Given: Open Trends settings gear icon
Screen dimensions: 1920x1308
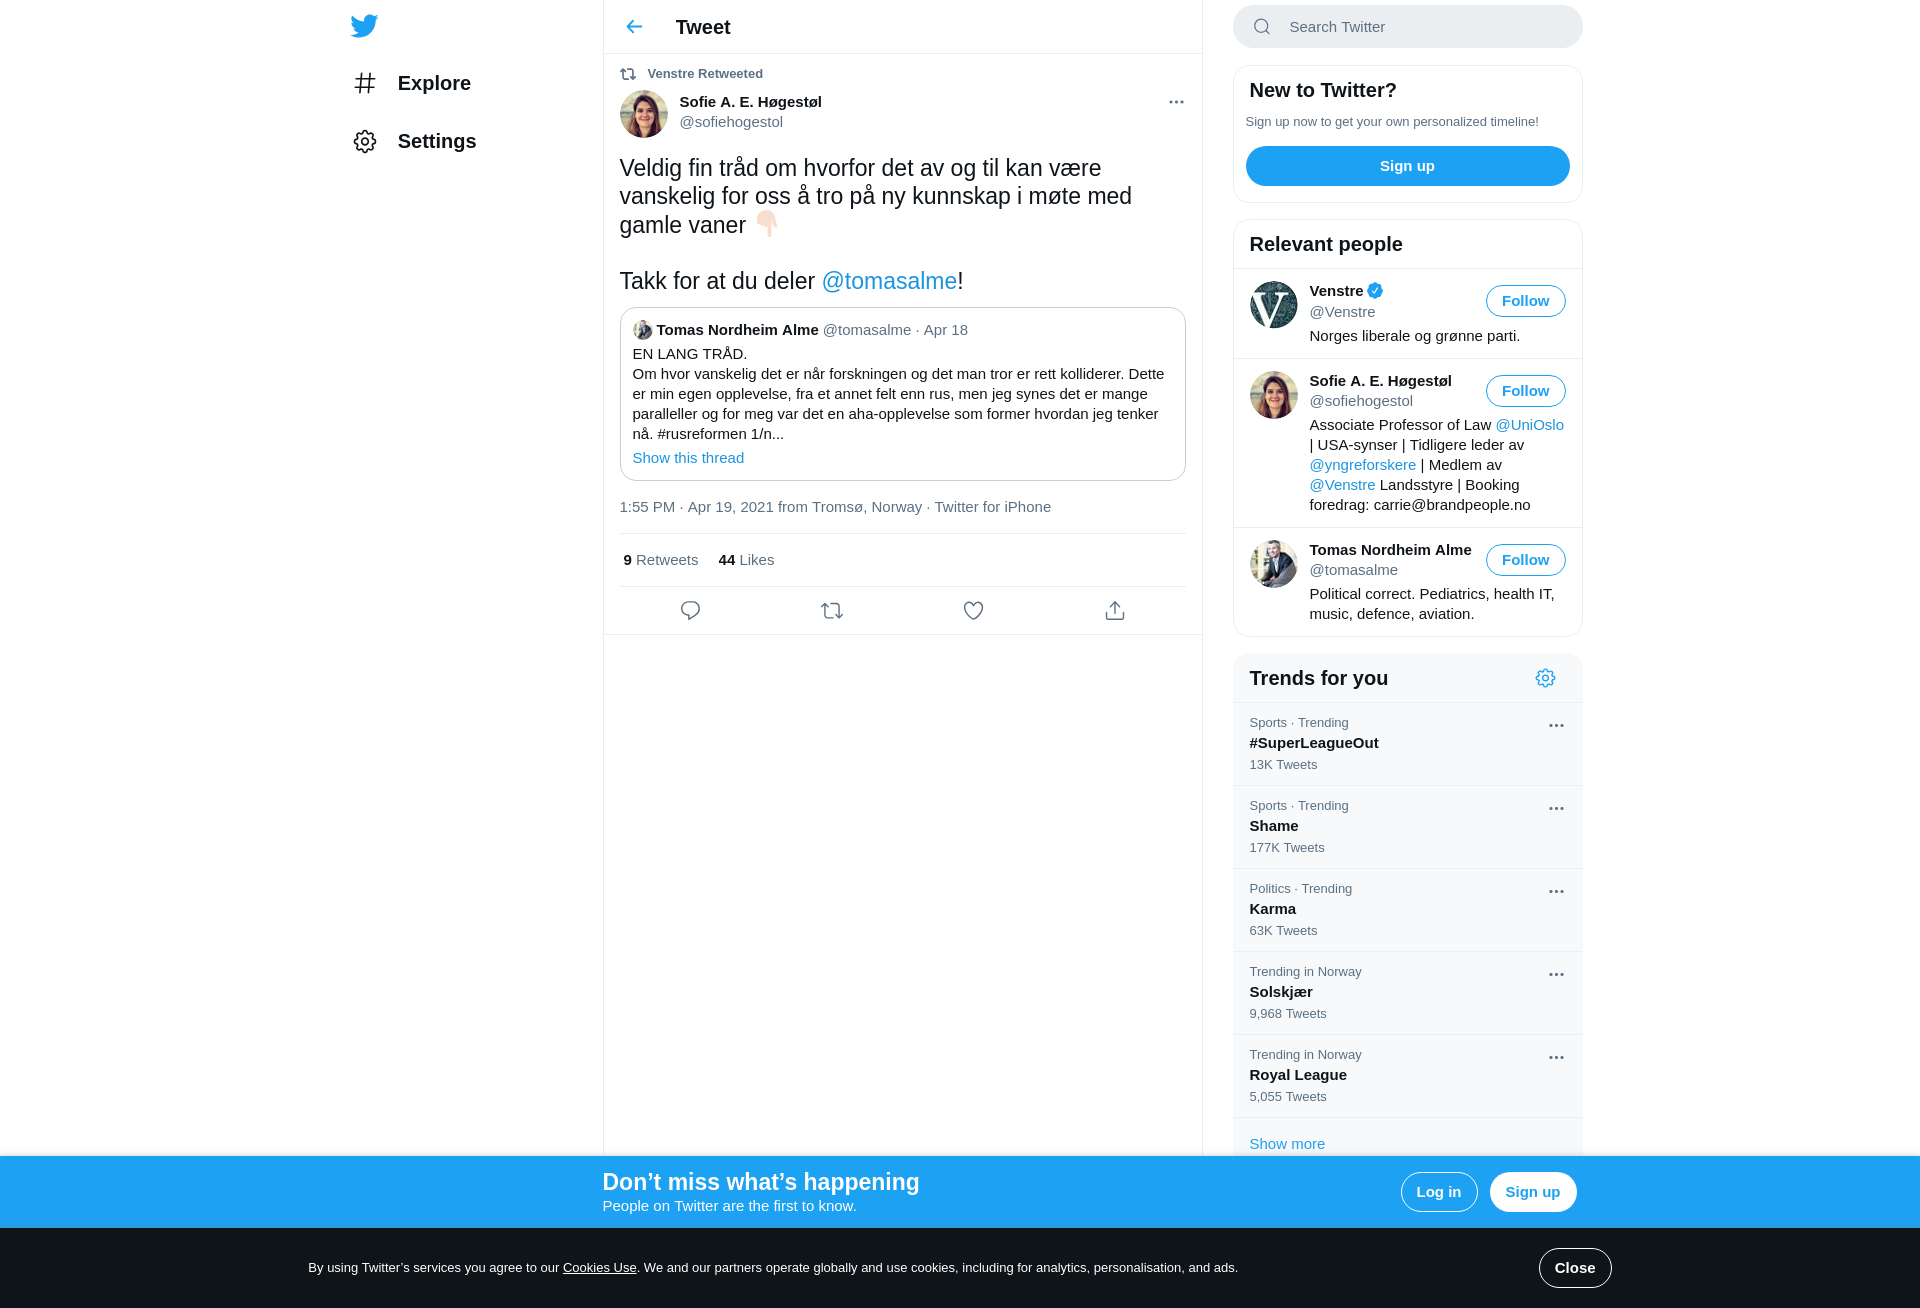Looking at the screenshot, I should pyautogui.click(x=1545, y=678).
